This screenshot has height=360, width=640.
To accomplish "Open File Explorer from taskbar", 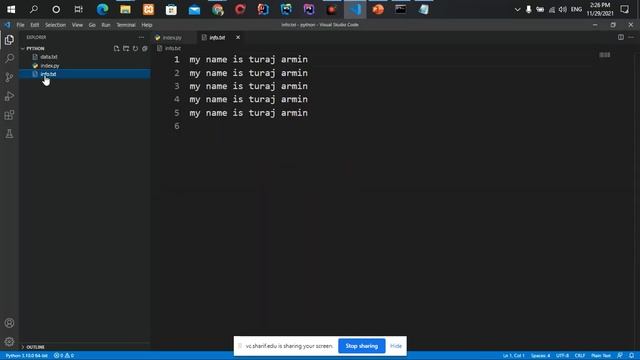I will point(125,9).
